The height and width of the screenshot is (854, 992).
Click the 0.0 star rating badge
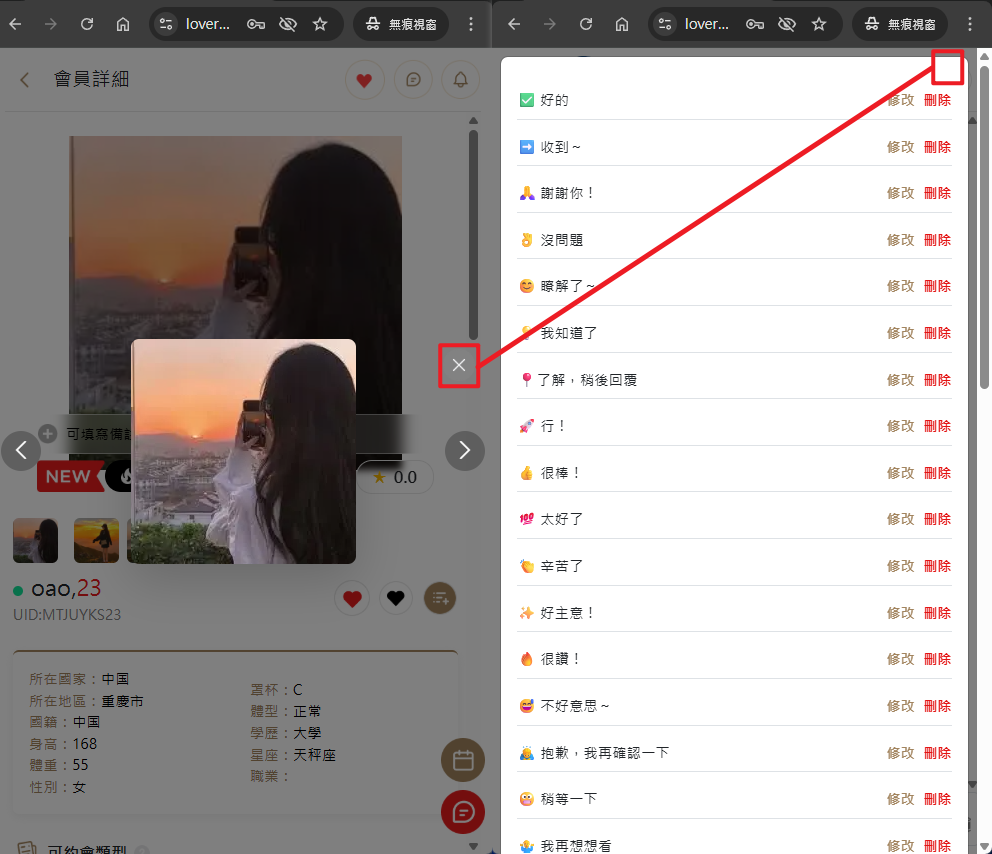tap(395, 477)
